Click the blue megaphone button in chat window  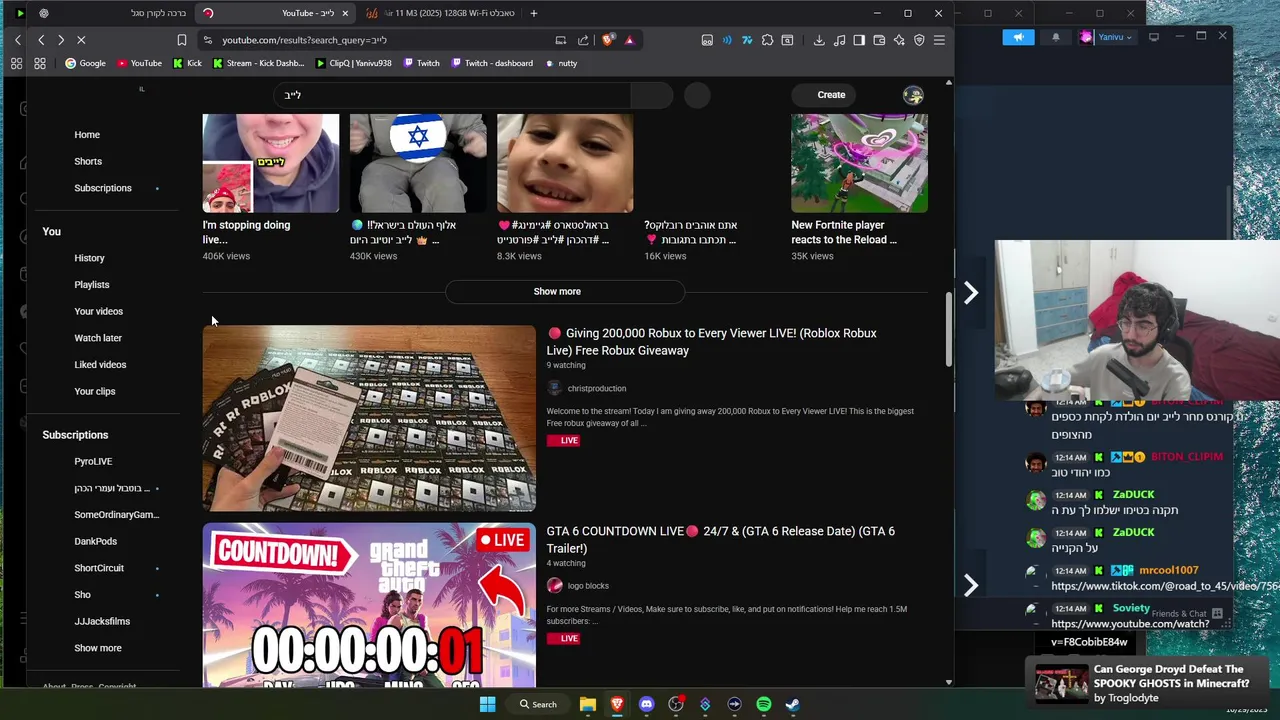1018,37
